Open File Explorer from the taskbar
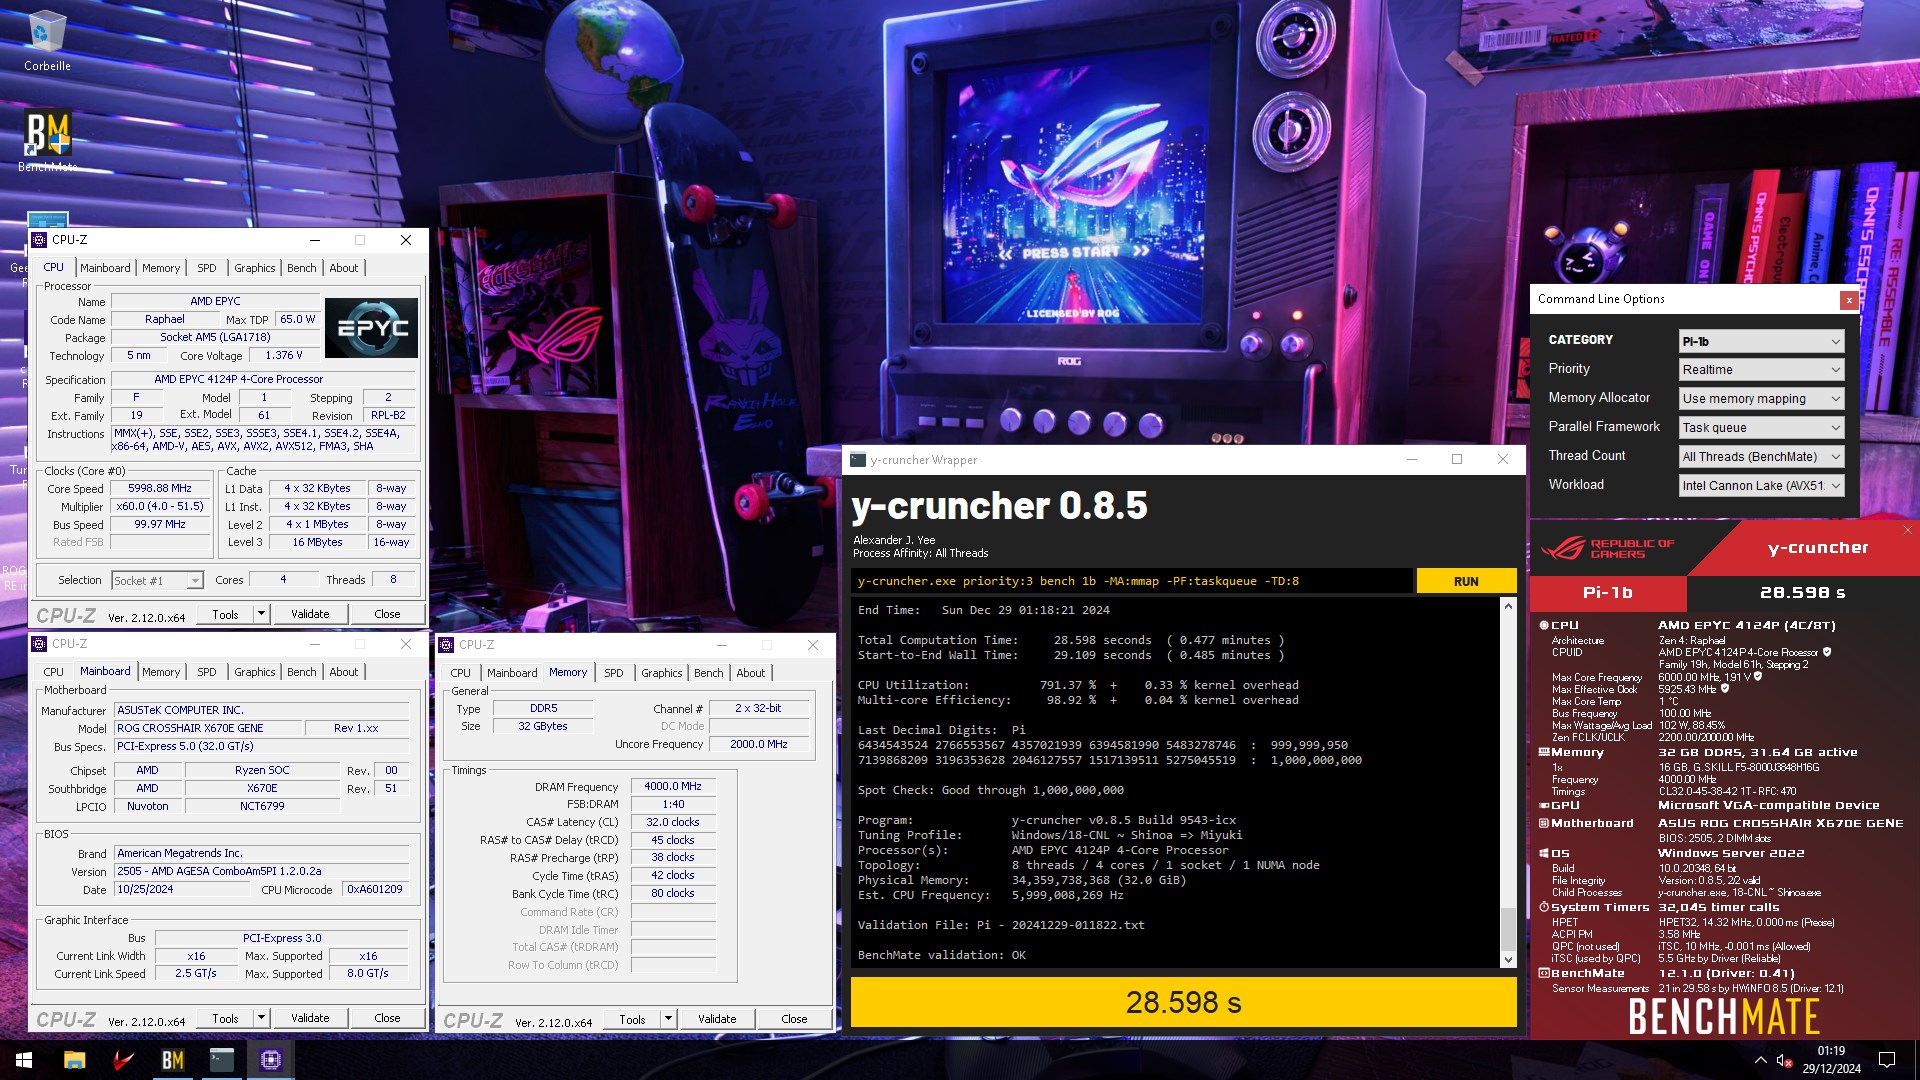This screenshot has width=1920, height=1080. click(75, 1060)
